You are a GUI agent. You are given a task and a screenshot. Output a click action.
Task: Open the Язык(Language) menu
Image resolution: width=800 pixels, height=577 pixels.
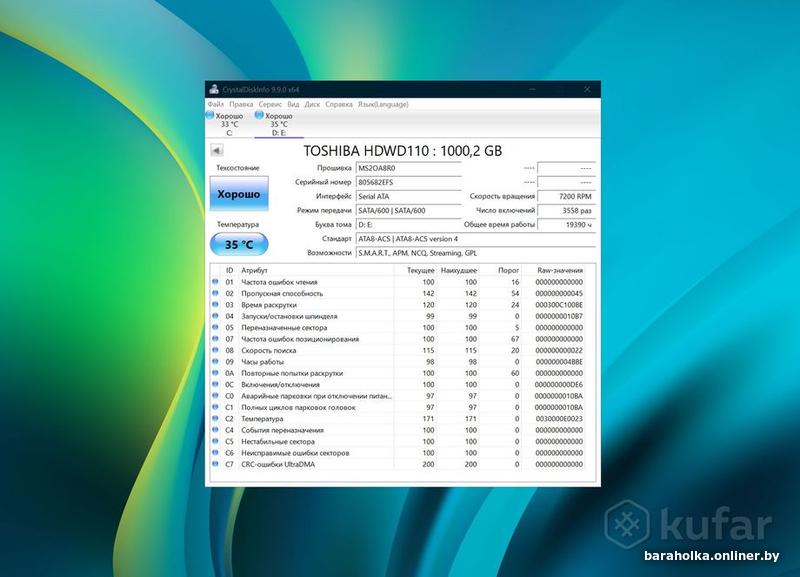[383, 104]
